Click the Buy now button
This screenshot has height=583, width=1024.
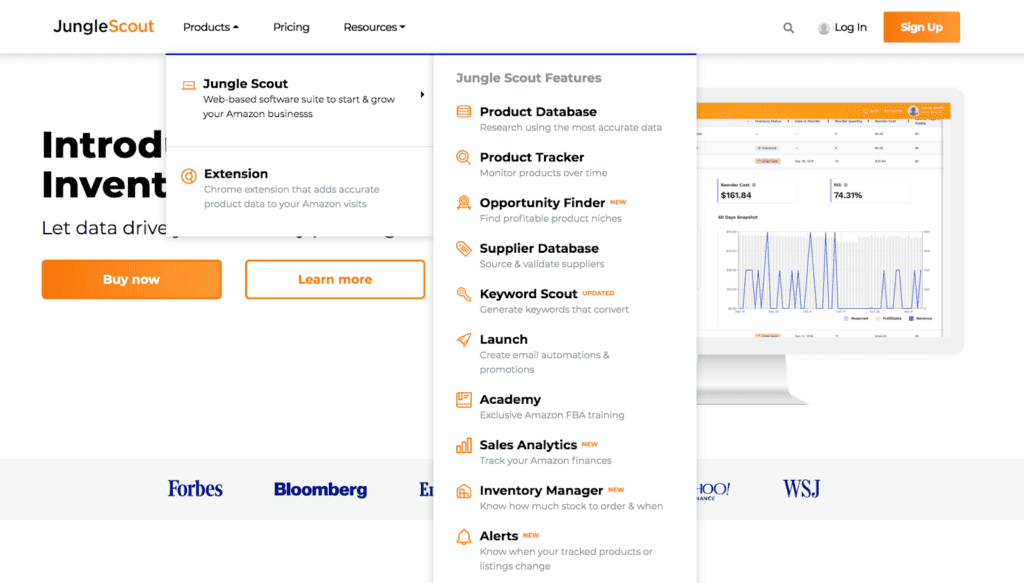point(132,279)
